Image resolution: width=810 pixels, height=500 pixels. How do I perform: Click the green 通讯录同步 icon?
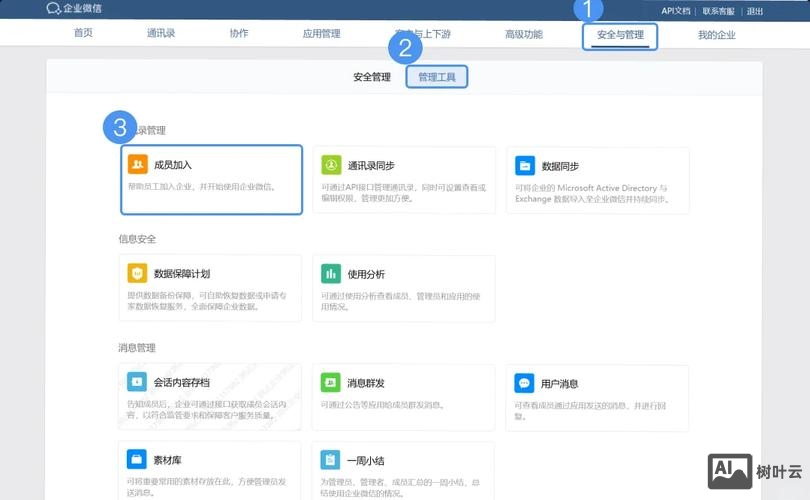pos(331,165)
